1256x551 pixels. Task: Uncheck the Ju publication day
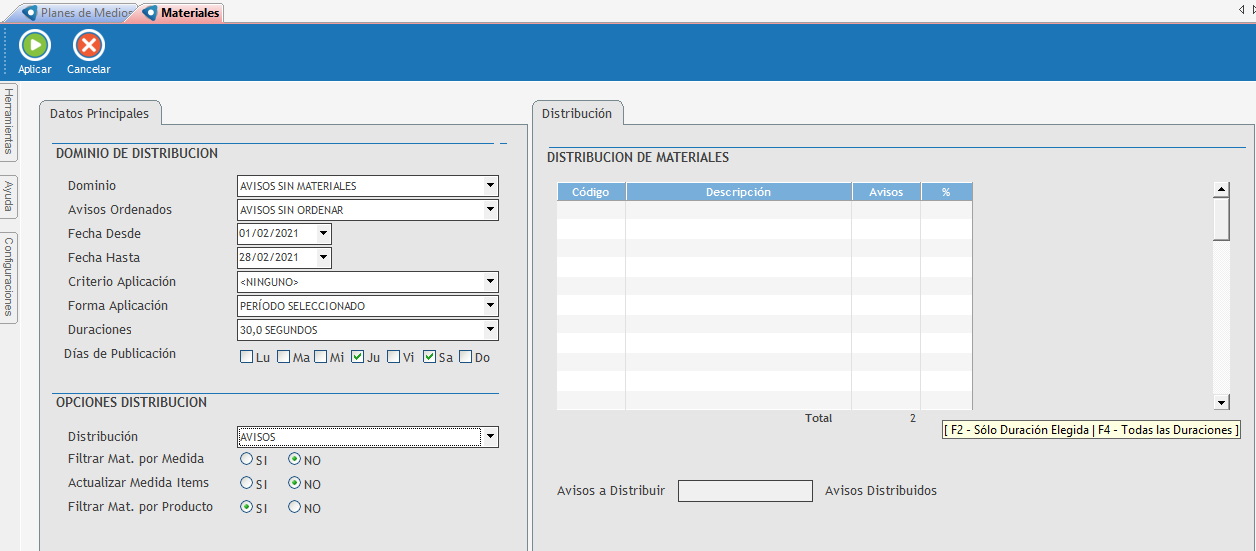(358, 357)
